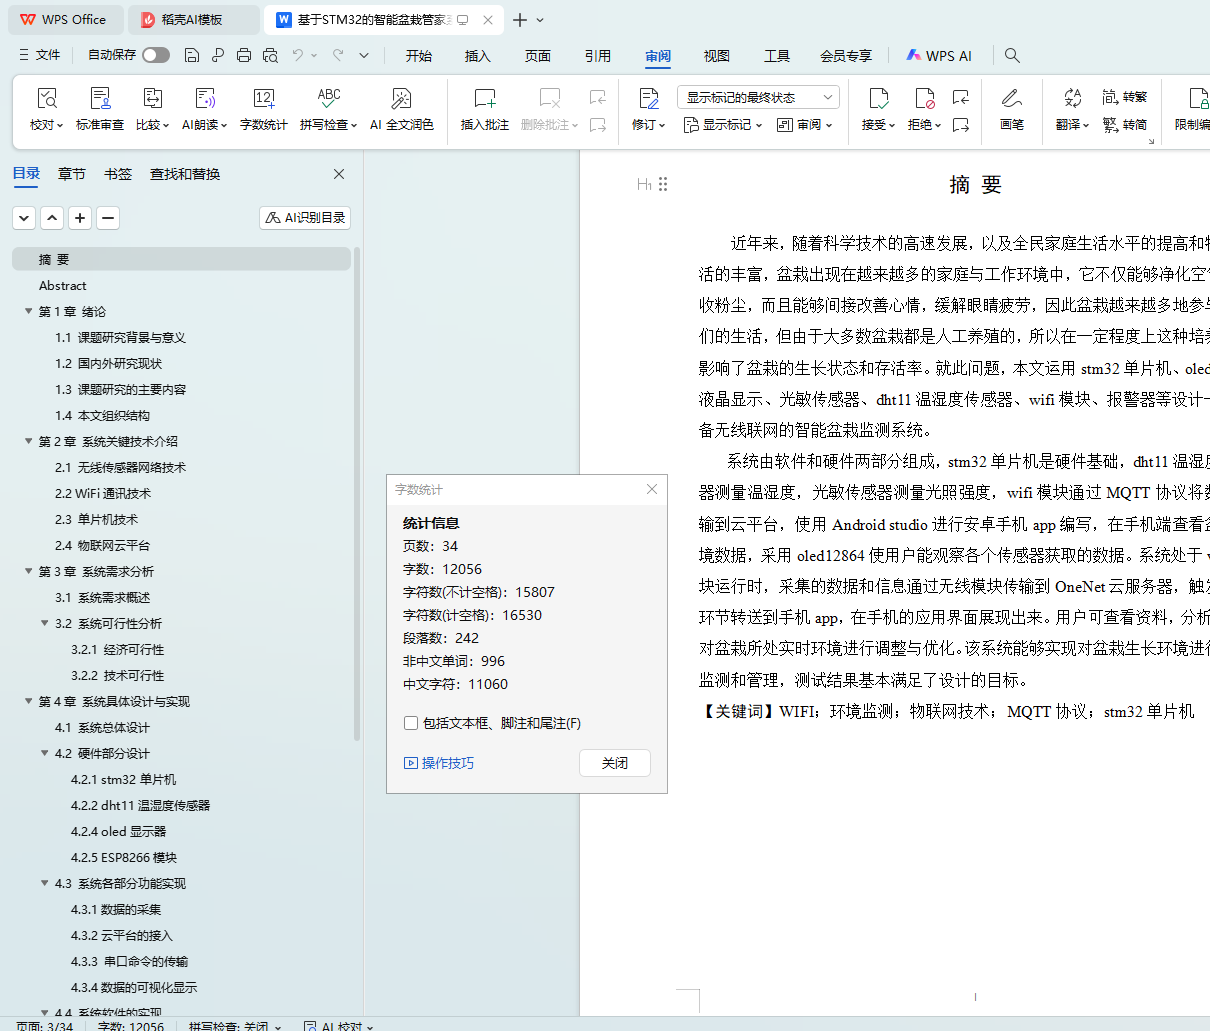Jump to 2.3 单片机技术 in outline

click(96, 519)
